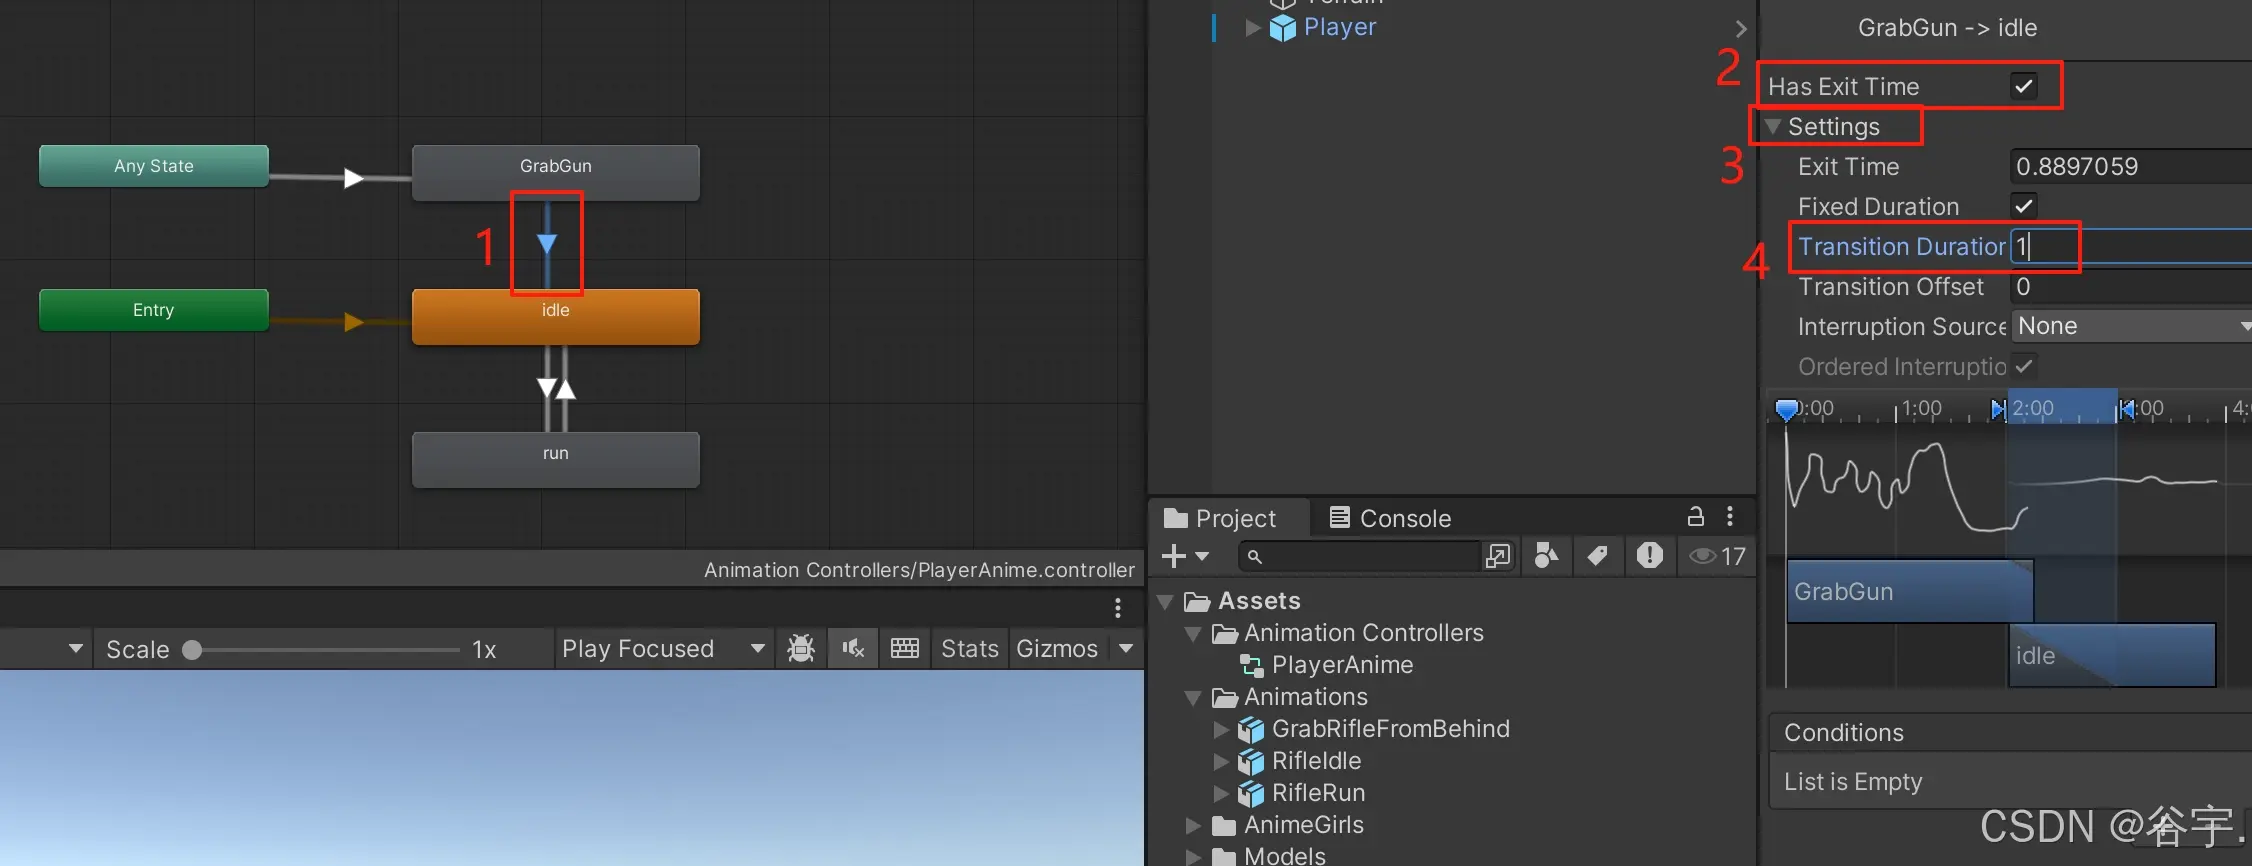The width and height of the screenshot is (2252, 866).
Task: Click Animation Controllers folder icon
Action: coord(1225,634)
